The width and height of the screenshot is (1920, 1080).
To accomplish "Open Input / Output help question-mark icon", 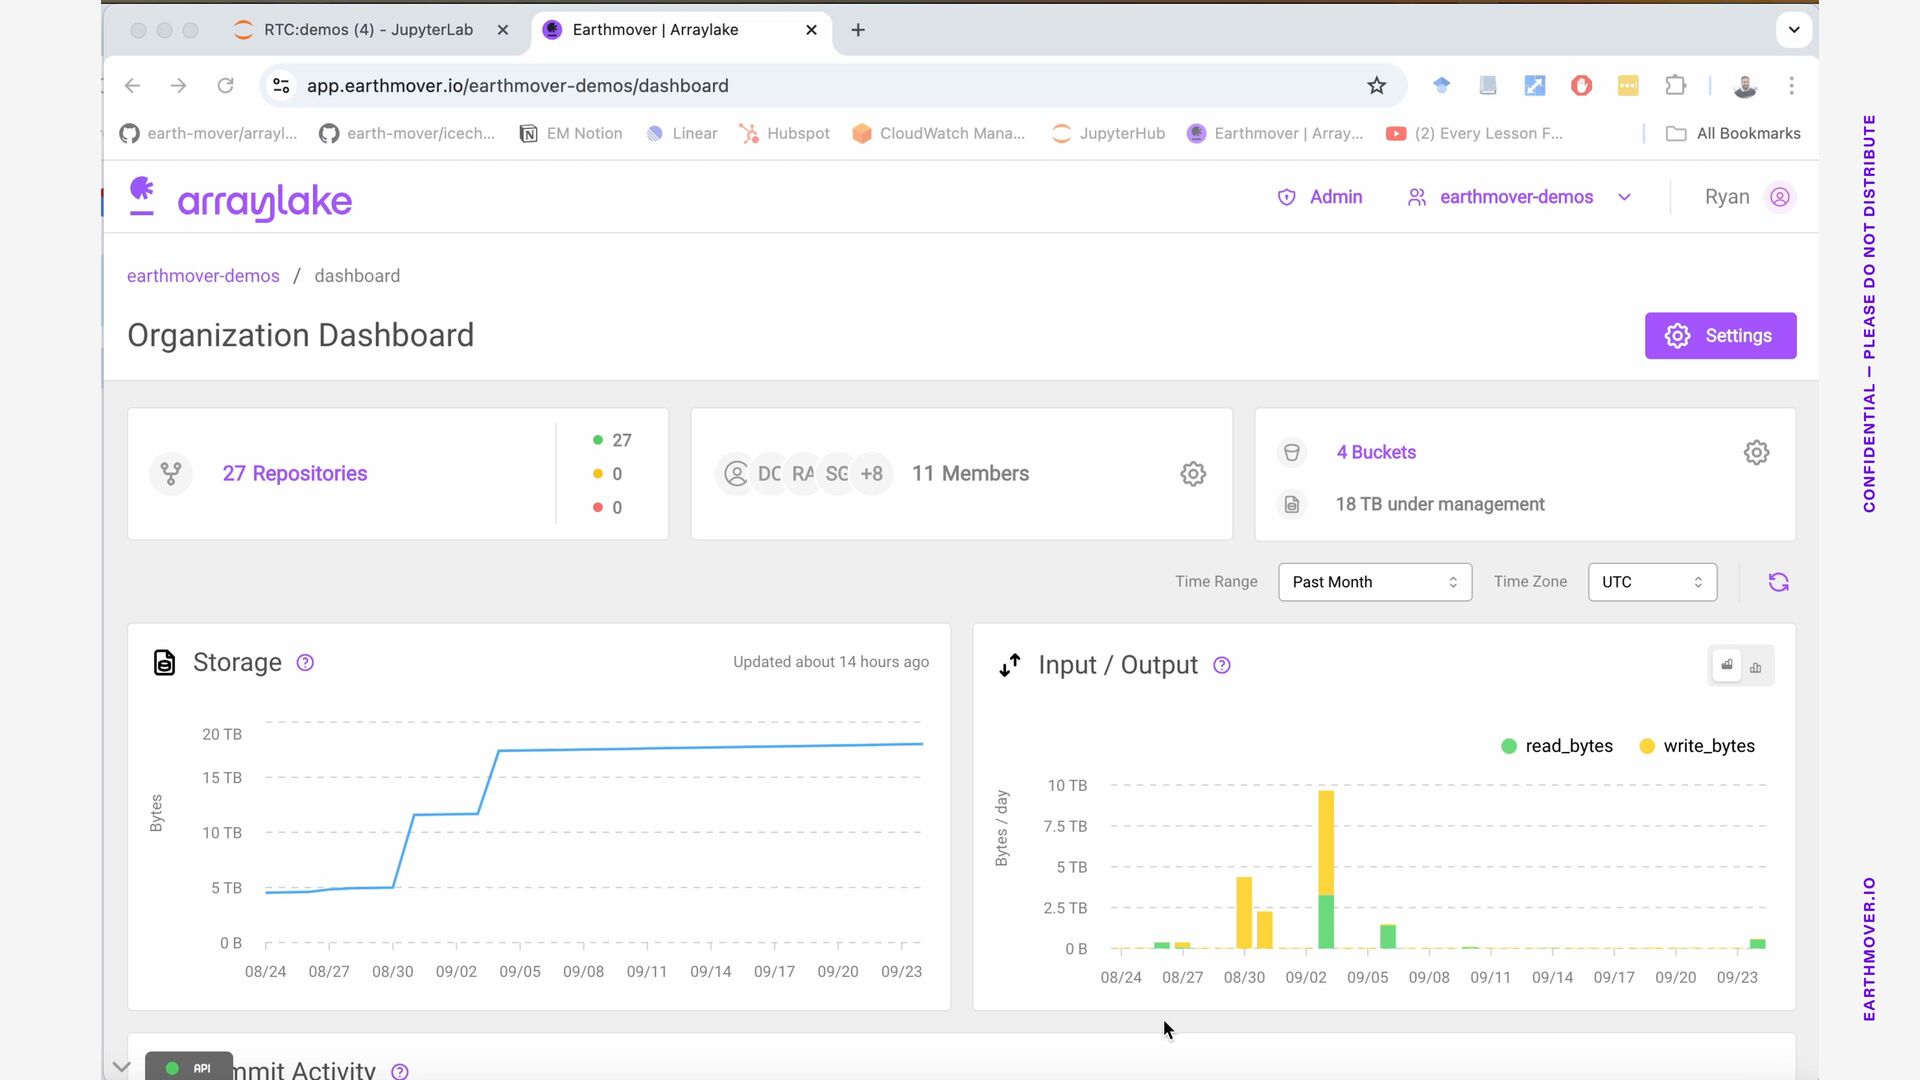I will click(1221, 666).
